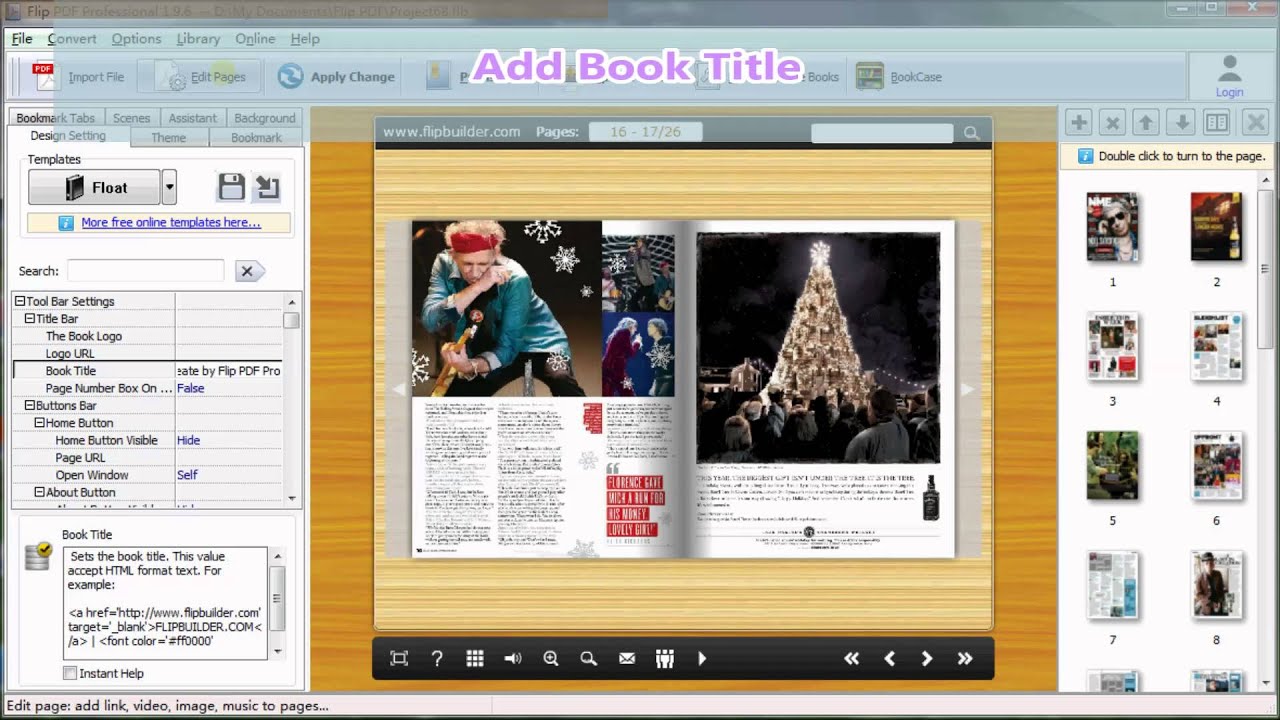Collapse the Tool Bar Settings node
The image size is (1280, 720).
pyautogui.click(x=19, y=301)
